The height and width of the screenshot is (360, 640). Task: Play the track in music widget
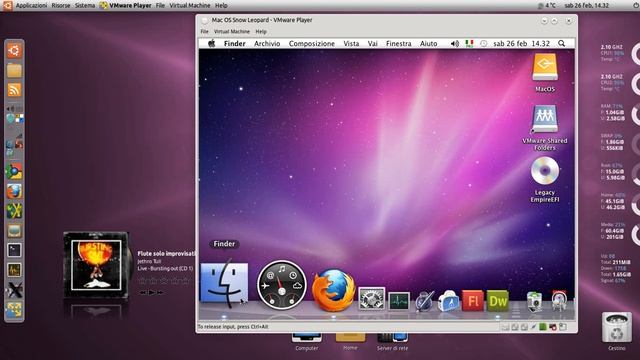pos(152,292)
